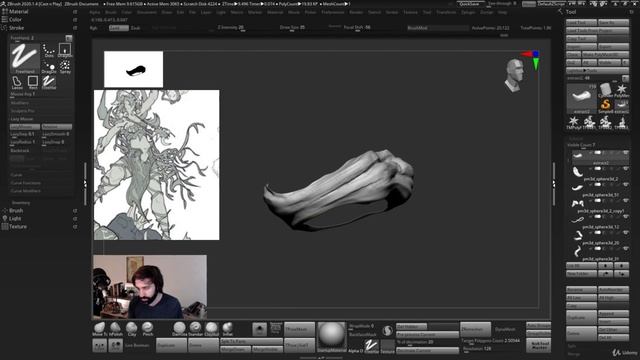
Task: Expand the Color palette
Action: pos(15,20)
